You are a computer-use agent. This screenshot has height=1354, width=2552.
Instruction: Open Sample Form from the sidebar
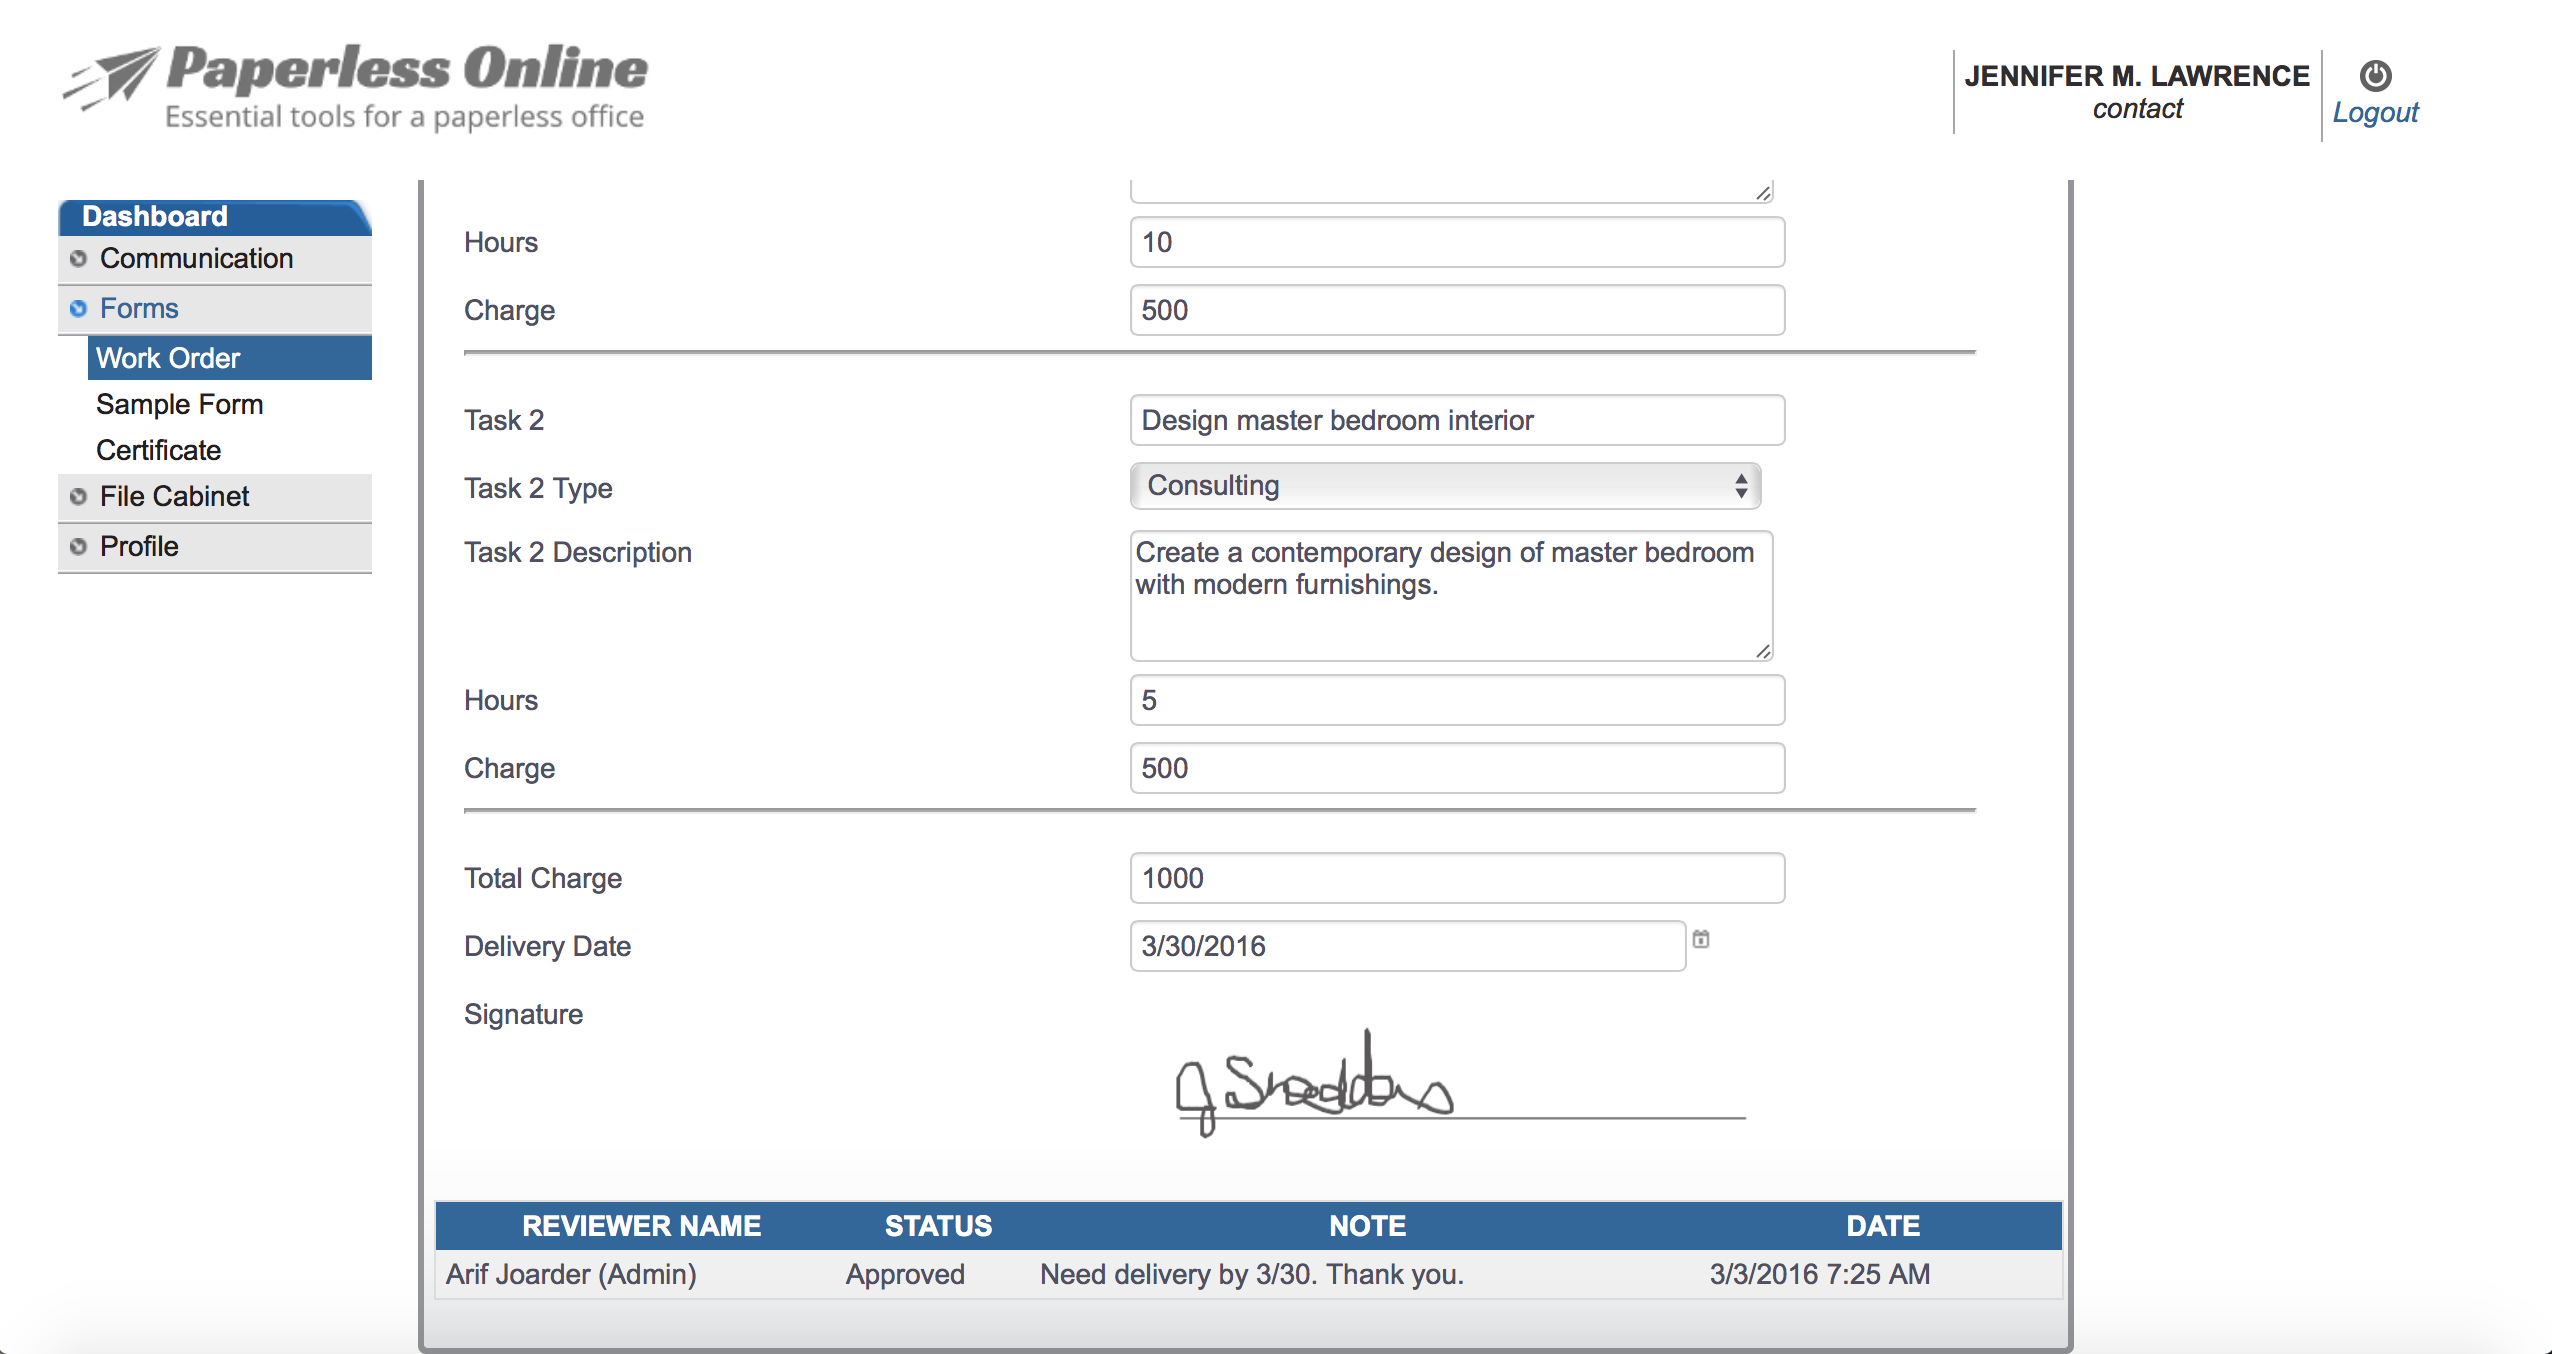[x=180, y=404]
